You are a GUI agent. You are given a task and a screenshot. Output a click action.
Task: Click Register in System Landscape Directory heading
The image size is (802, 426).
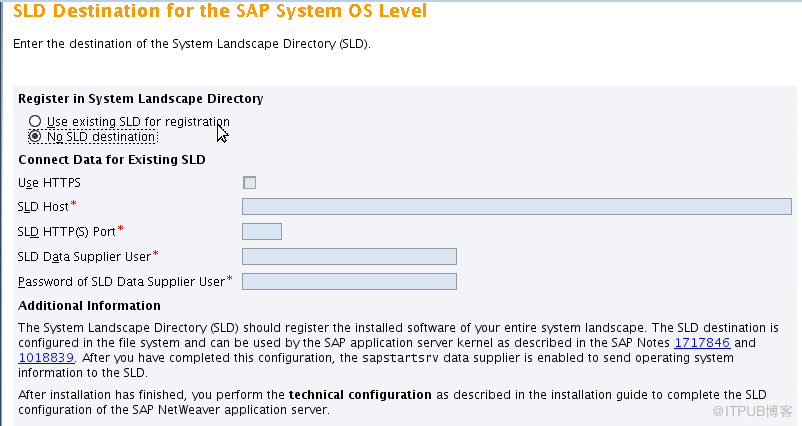[x=141, y=99]
